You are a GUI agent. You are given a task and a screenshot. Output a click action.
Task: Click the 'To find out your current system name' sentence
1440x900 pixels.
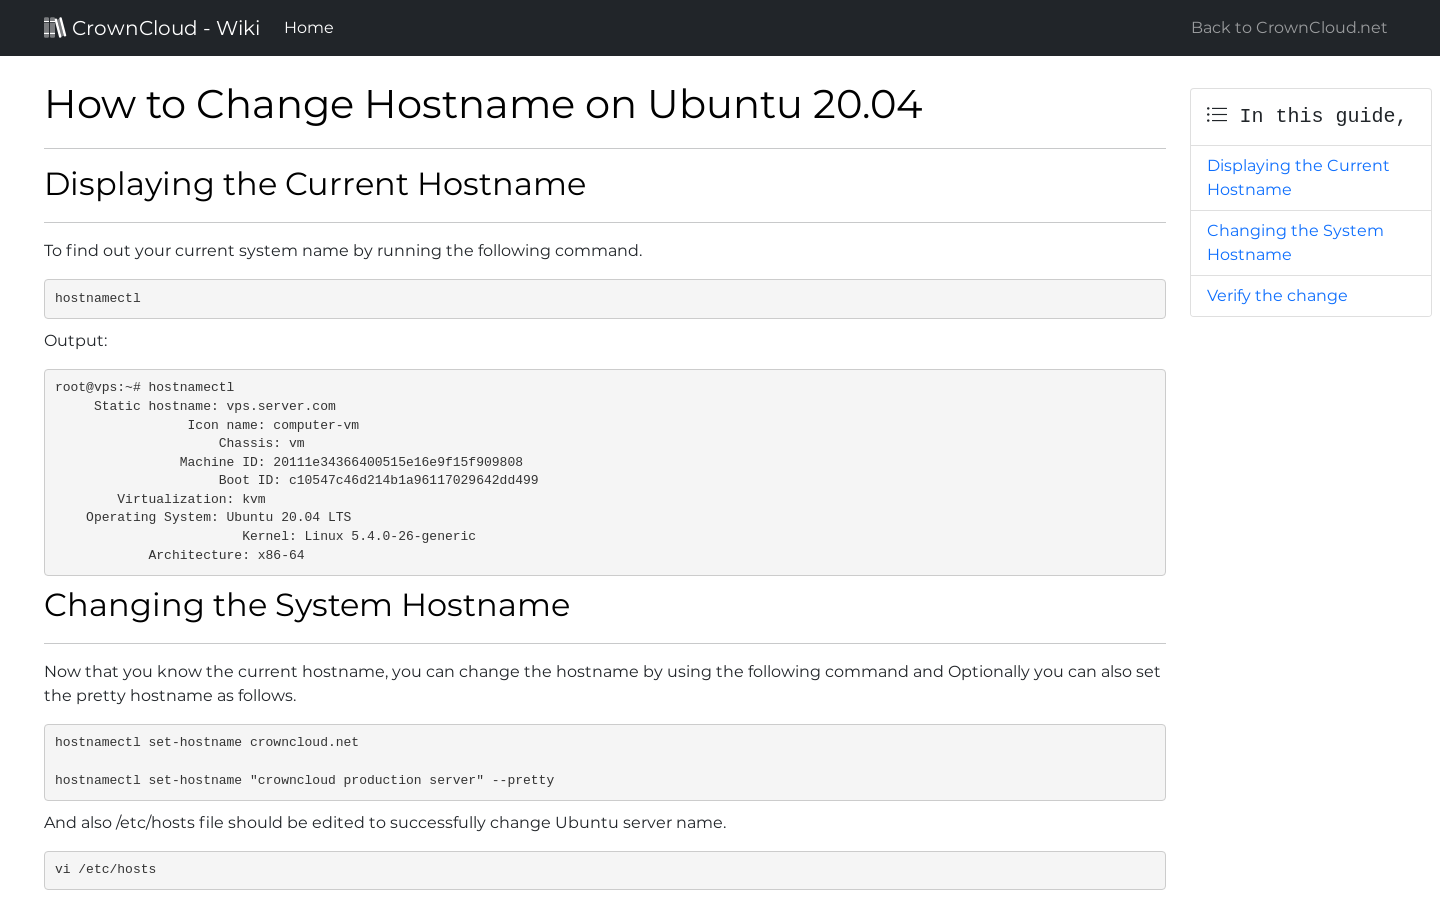coord(343,251)
